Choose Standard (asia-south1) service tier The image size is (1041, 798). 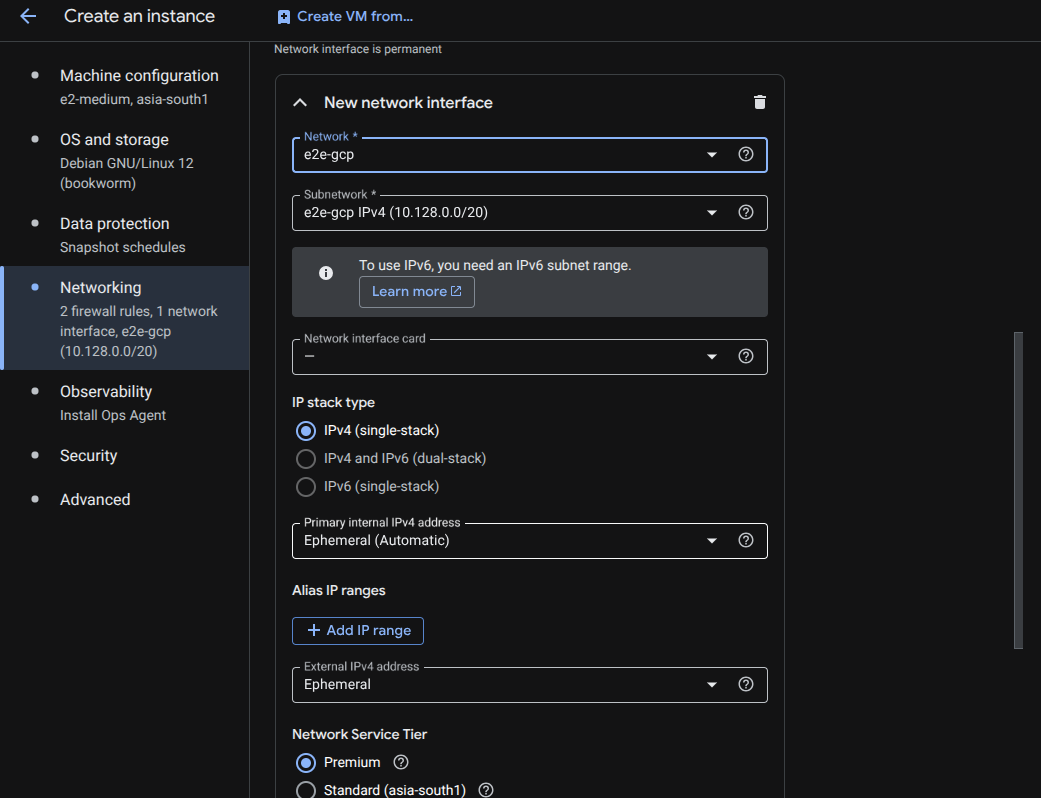pos(305,790)
